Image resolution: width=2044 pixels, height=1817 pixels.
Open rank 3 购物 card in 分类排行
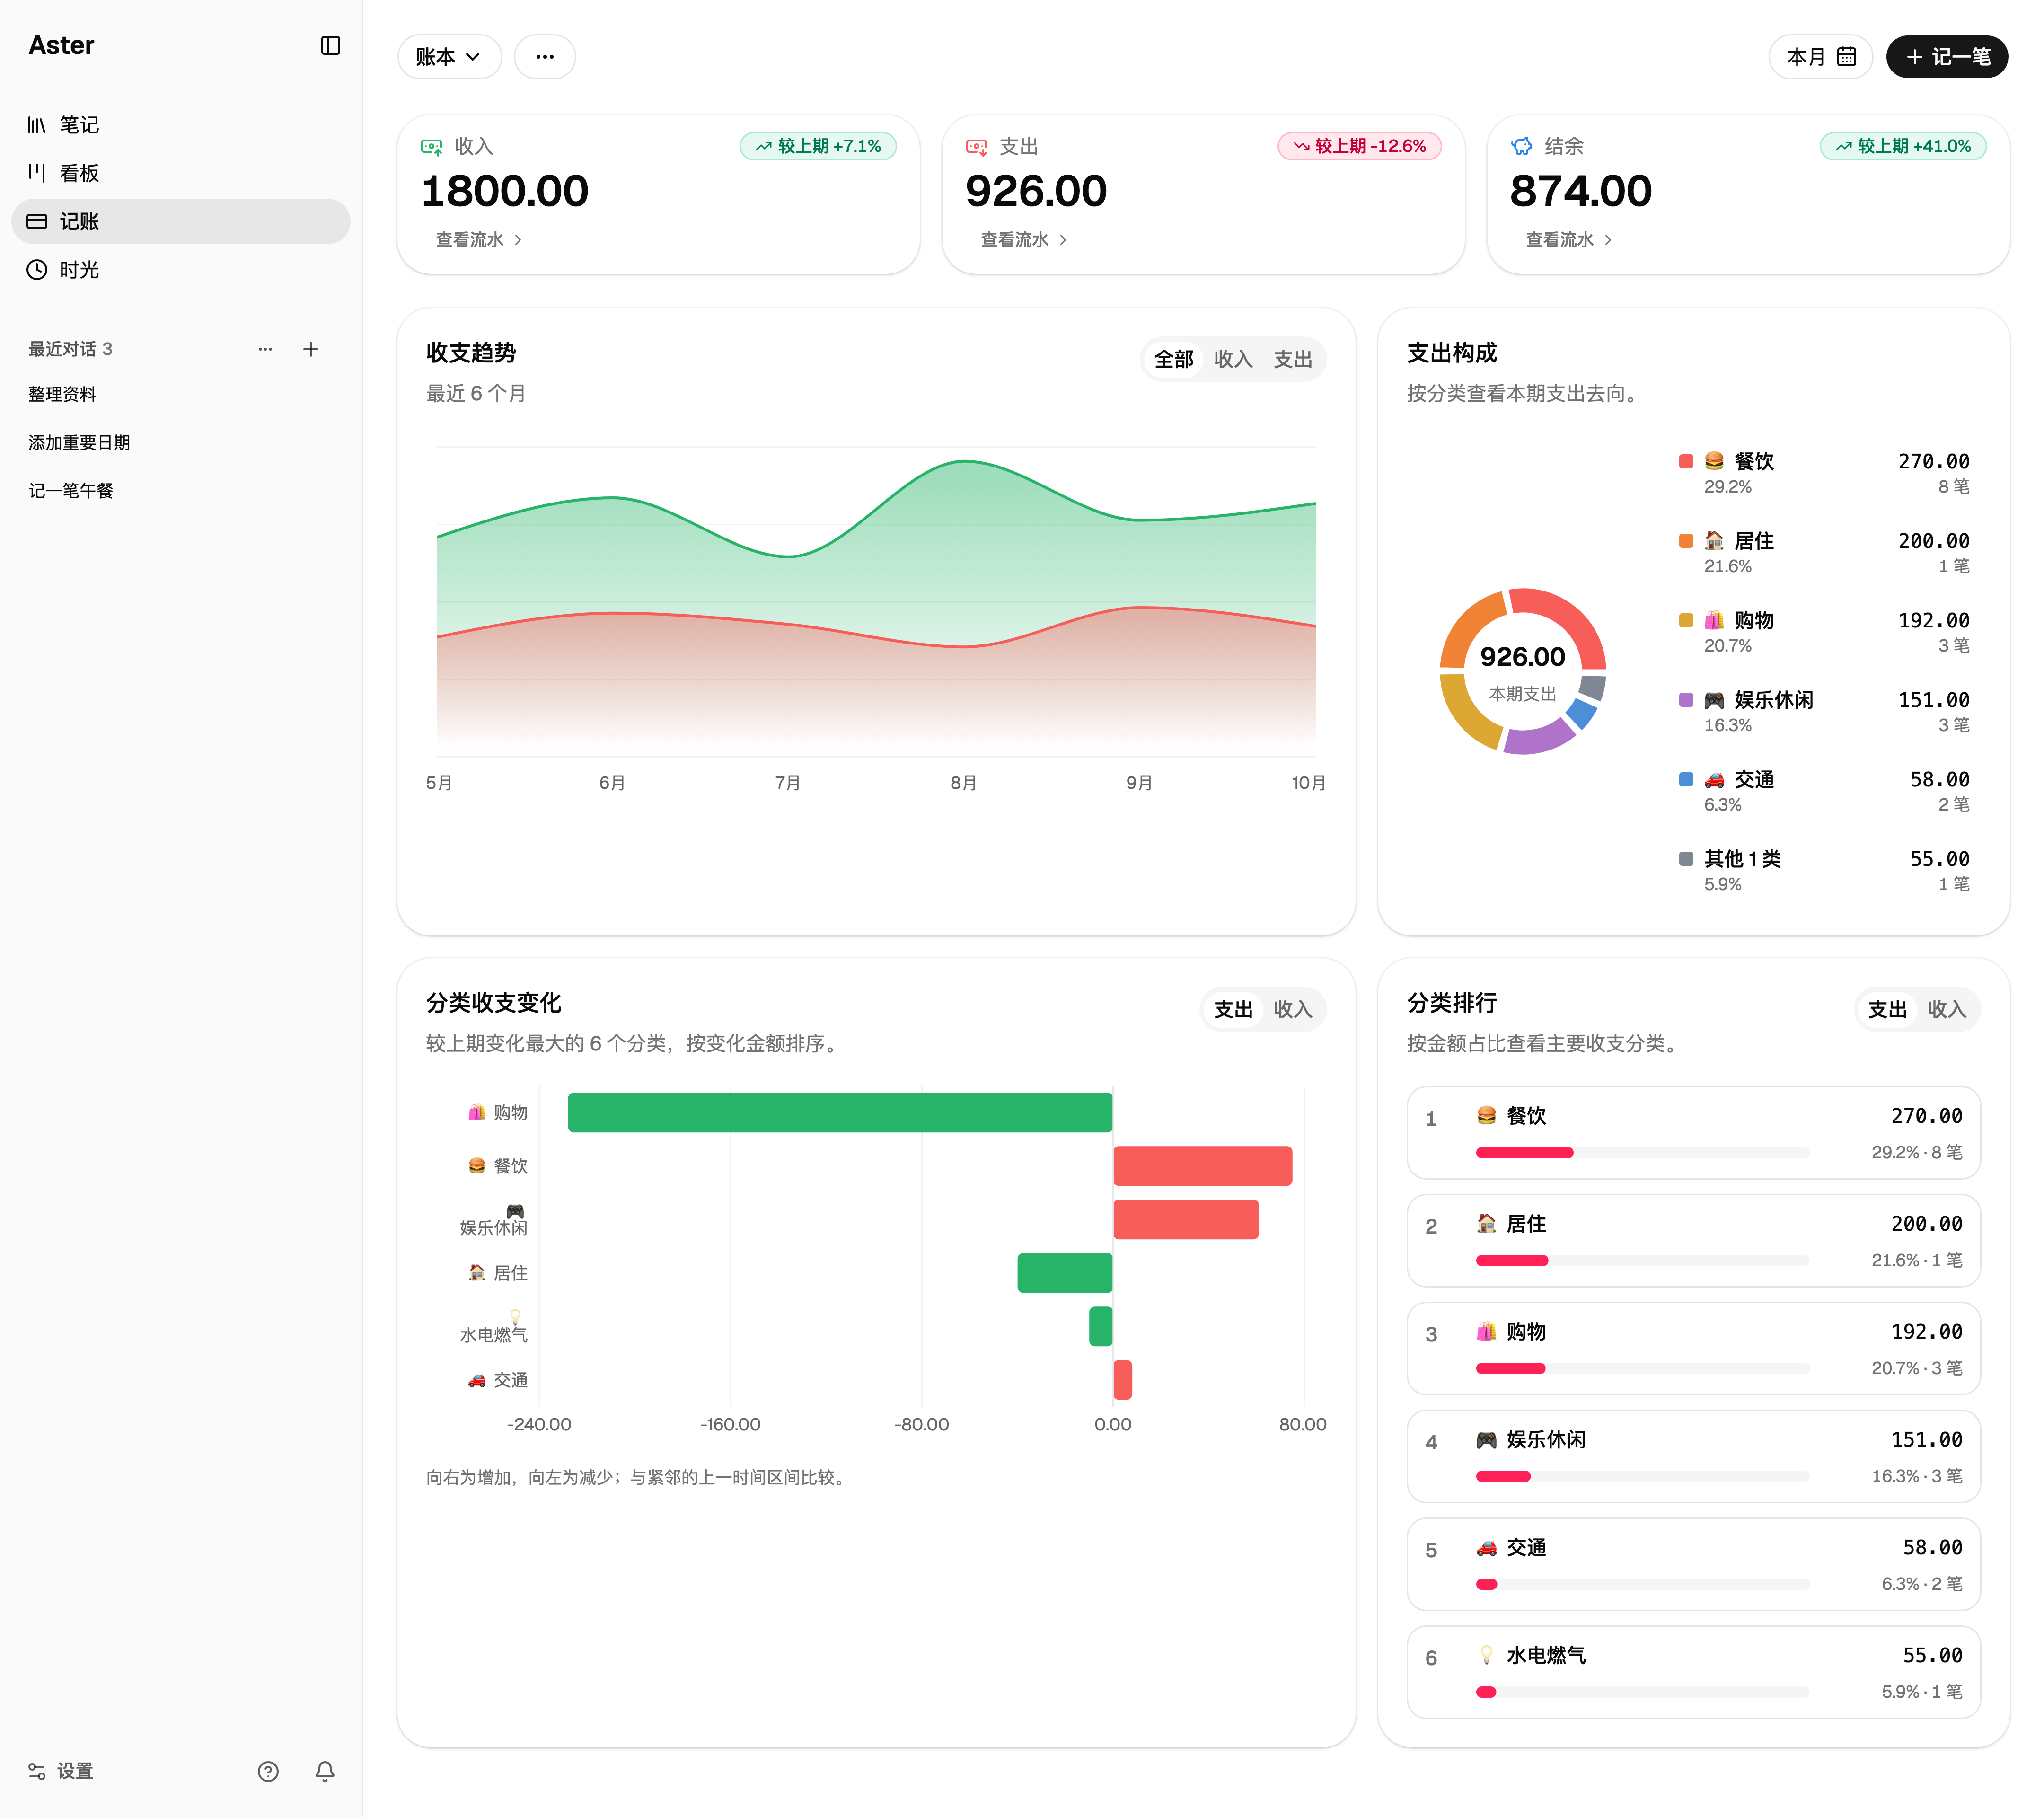1693,1349
